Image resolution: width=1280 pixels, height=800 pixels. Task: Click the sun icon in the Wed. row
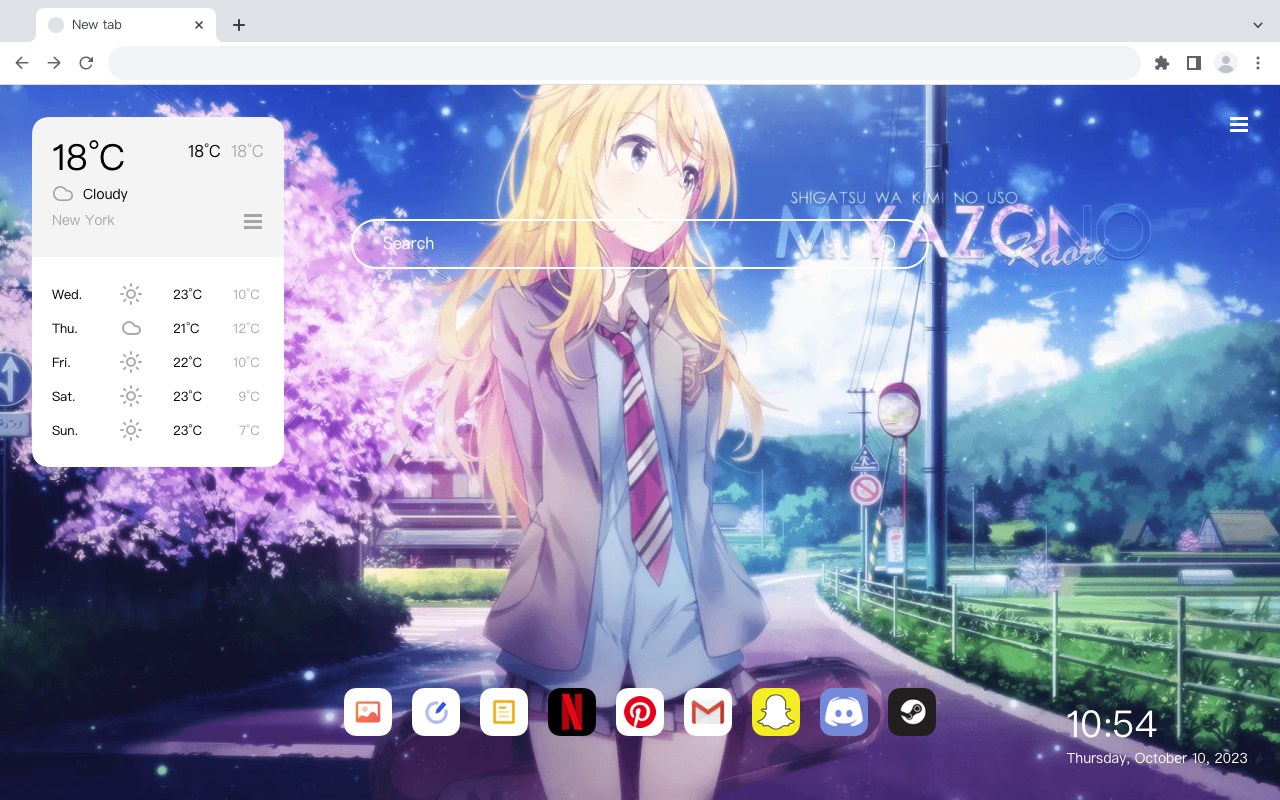(131, 294)
